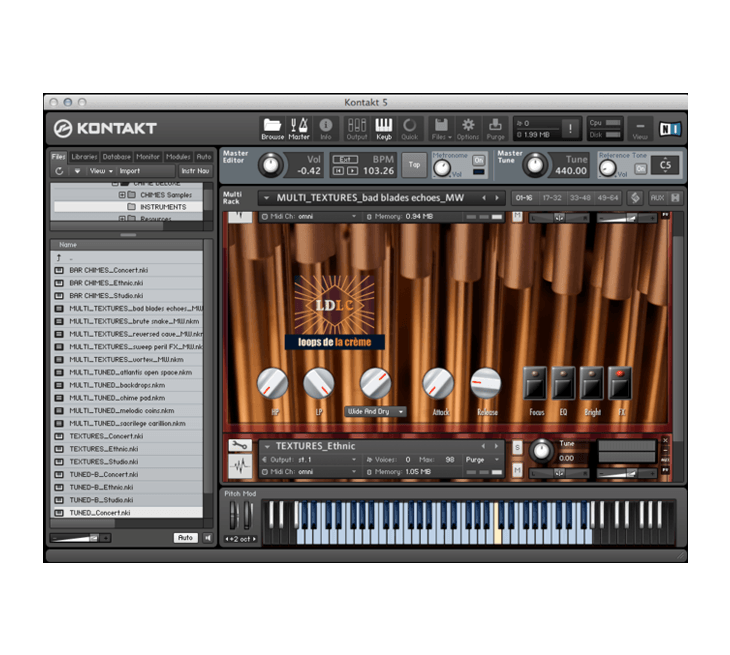Select file TUNED_Concert.nki
This screenshot has width=730, height=655.
pos(127,513)
